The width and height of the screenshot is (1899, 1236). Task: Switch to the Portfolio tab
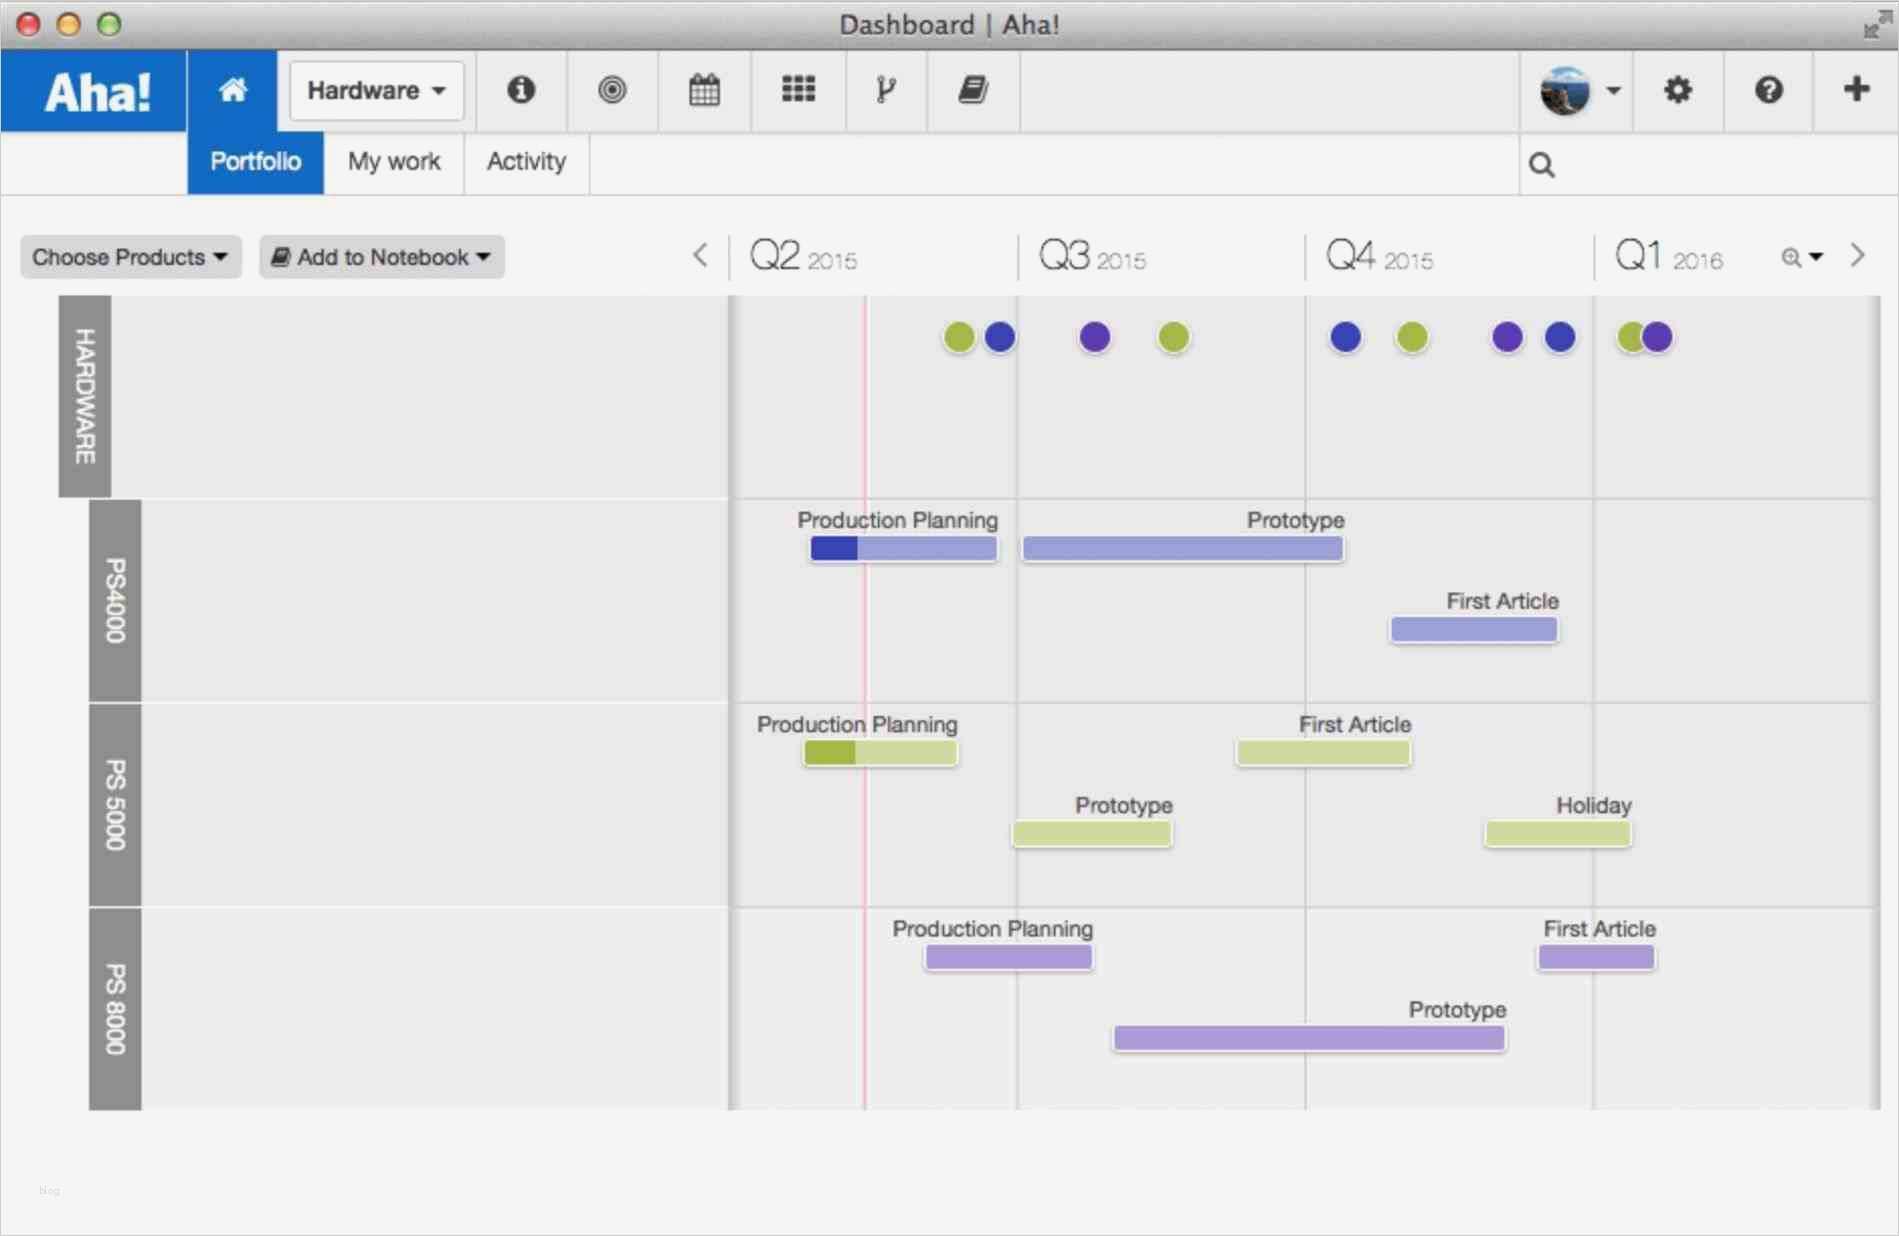click(255, 162)
